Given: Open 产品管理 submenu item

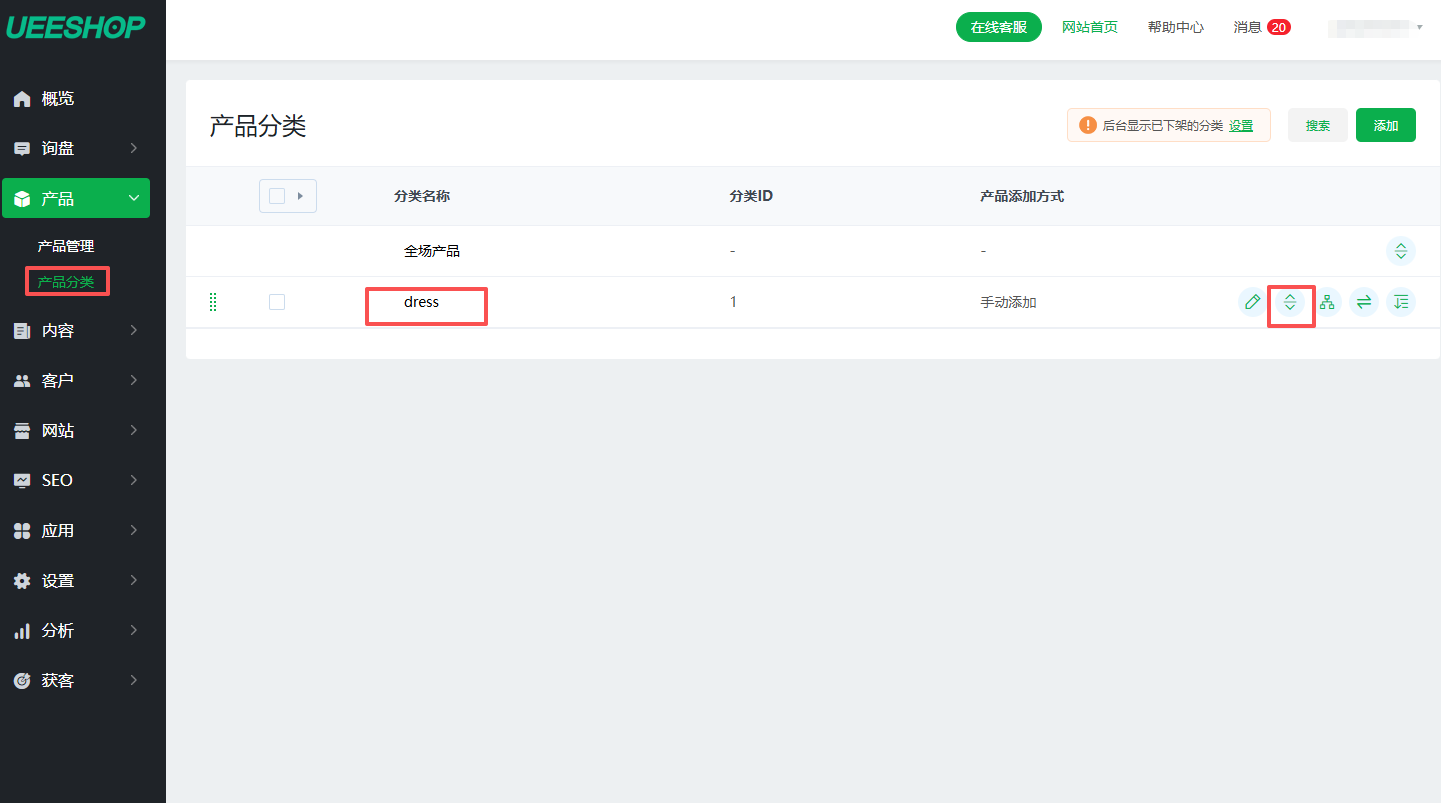Looking at the screenshot, I should pos(66,246).
